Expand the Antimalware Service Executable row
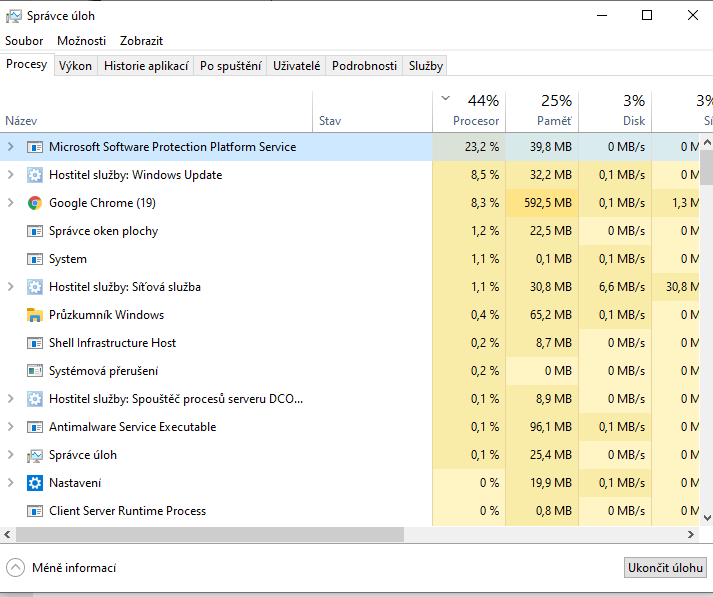The width and height of the screenshot is (713, 597). click(11, 427)
